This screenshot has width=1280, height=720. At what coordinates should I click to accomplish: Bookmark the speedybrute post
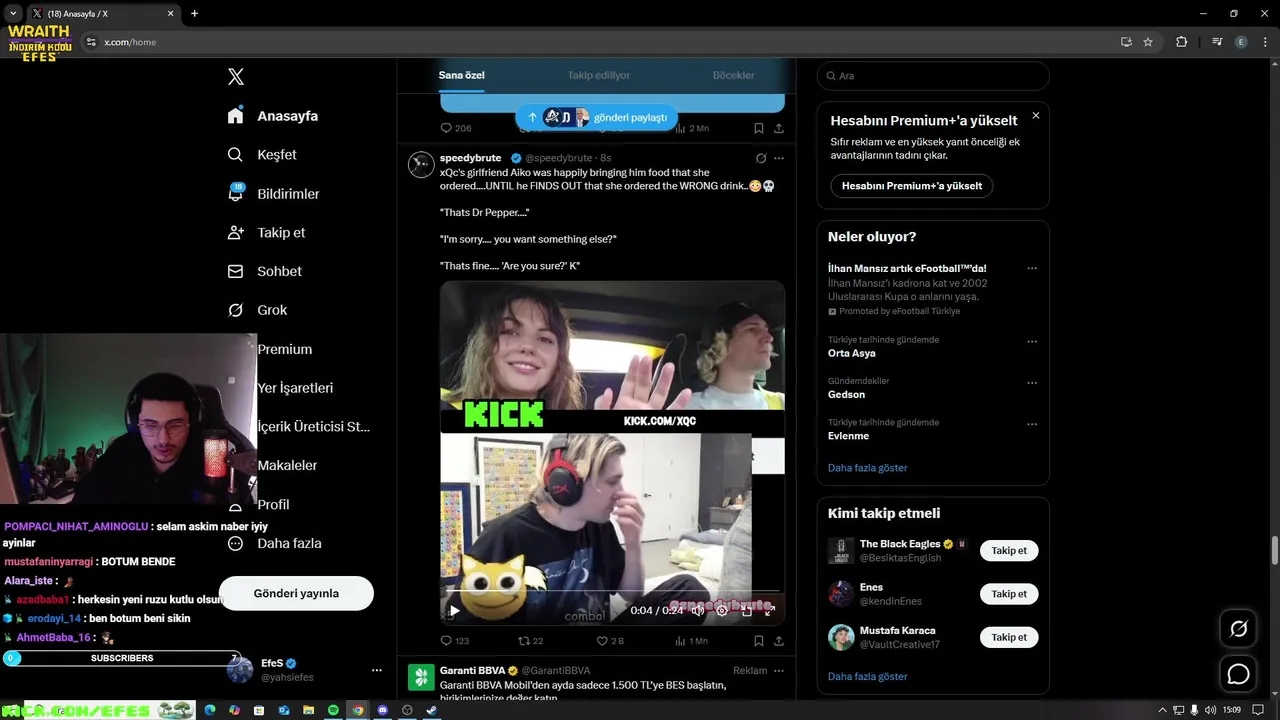pos(759,641)
